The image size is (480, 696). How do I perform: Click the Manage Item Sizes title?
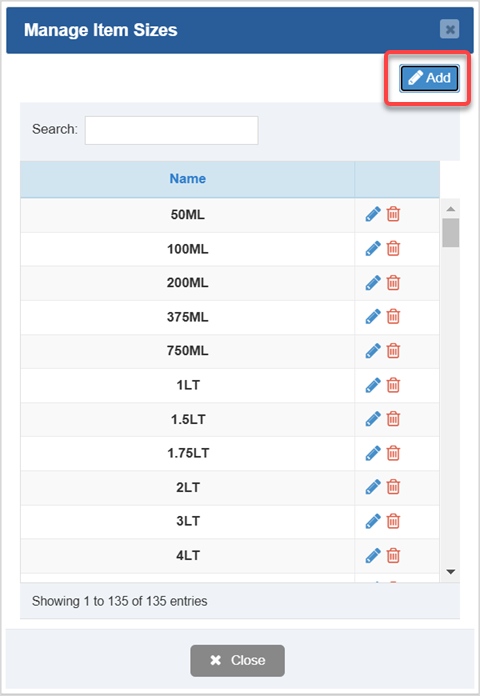(101, 30)
